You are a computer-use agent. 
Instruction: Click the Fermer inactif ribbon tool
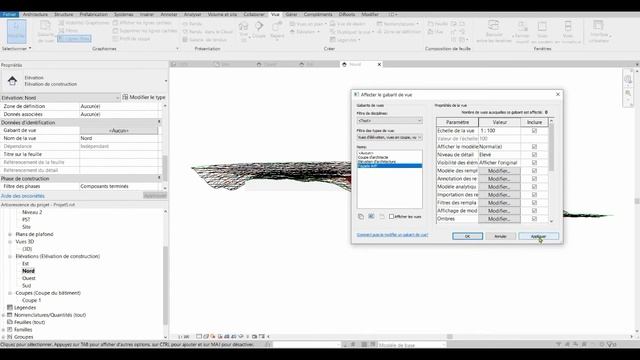click(522, 31)
